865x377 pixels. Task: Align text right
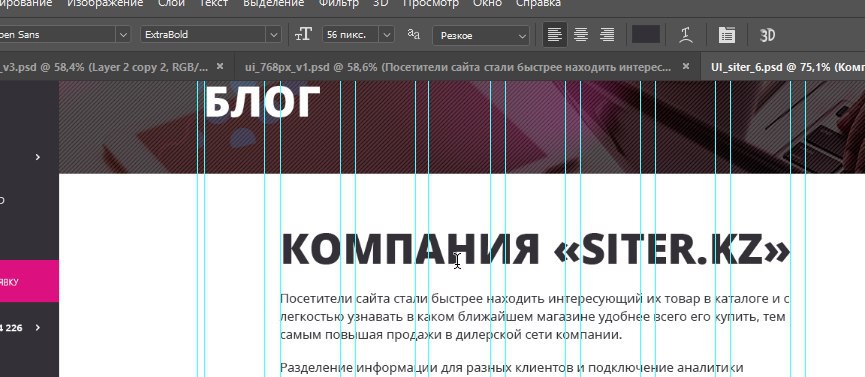click(x=607, y=35)
